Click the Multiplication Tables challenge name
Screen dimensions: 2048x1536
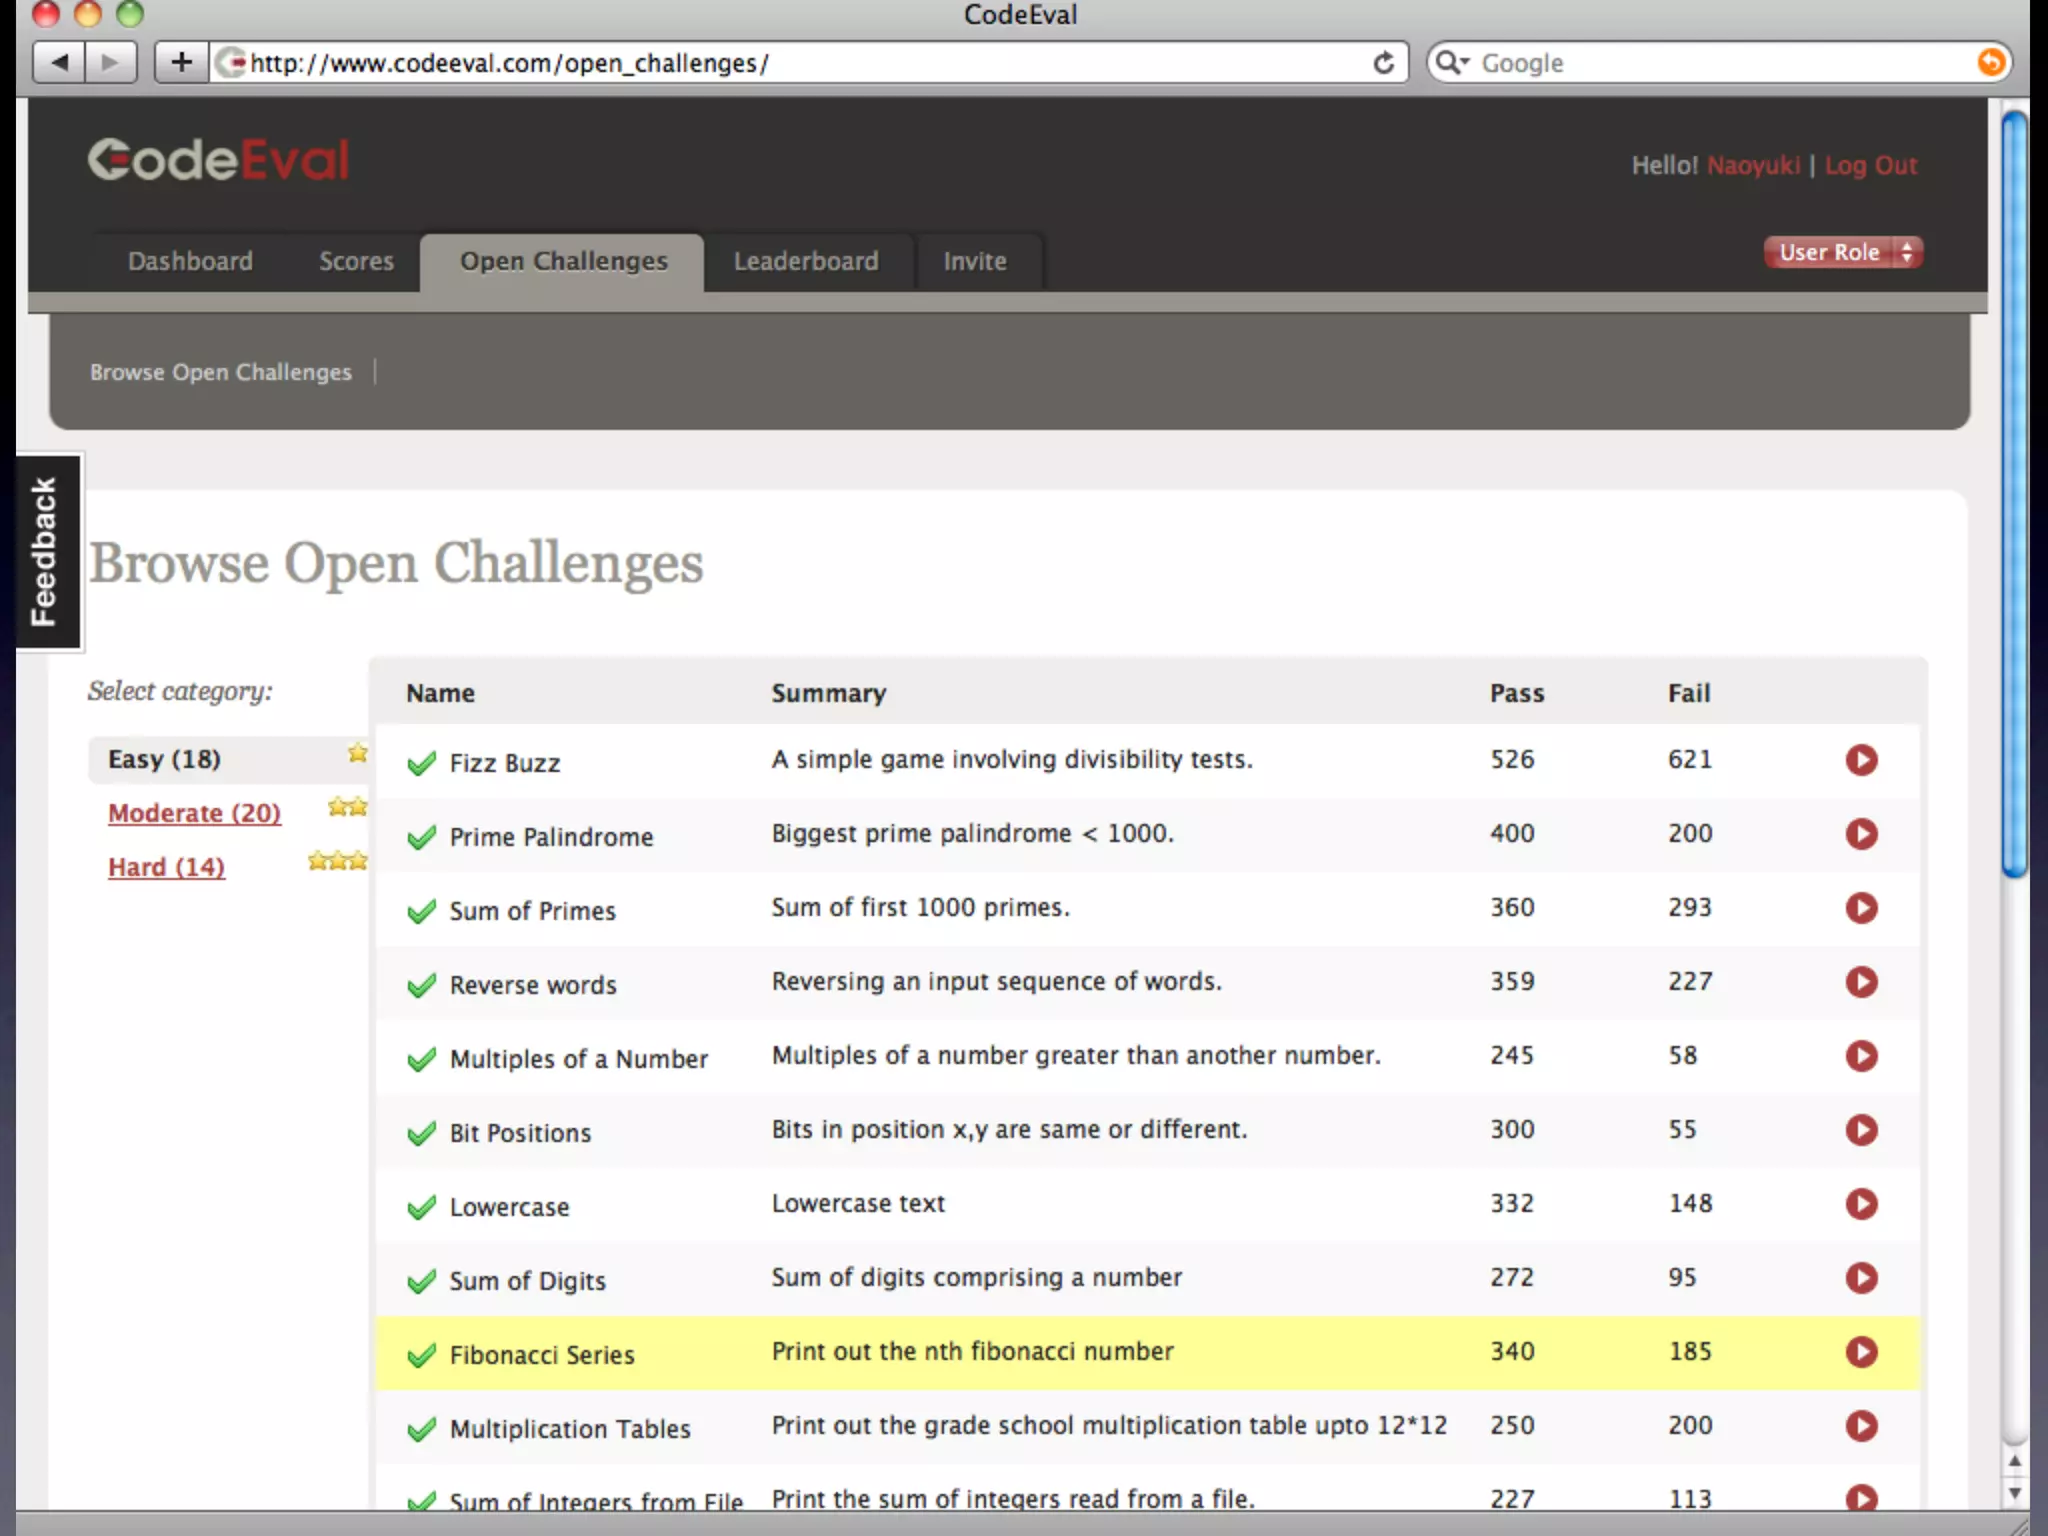click(x=570, y=1429)
